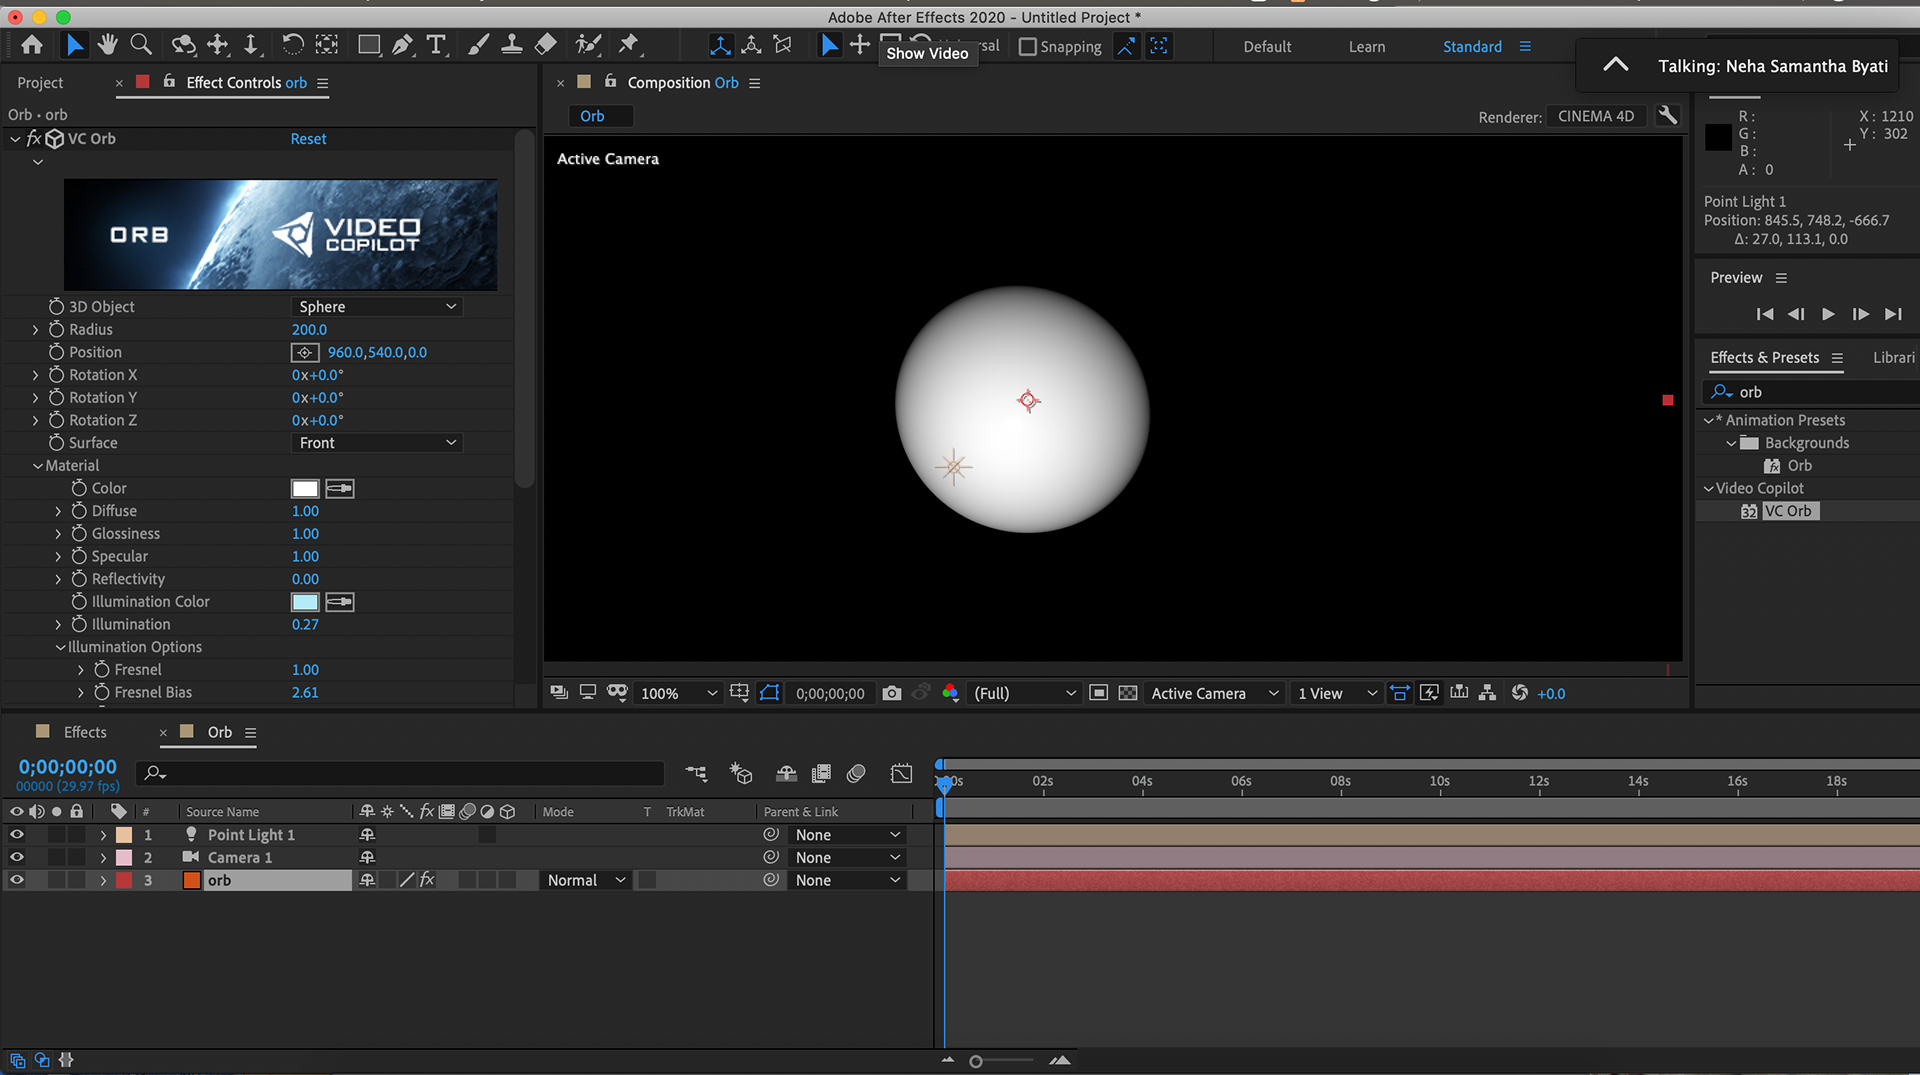Viewport: 1920px width, 1075px height.
Task: Switch to the Learn workspace
Action: tap(1366, 47)
